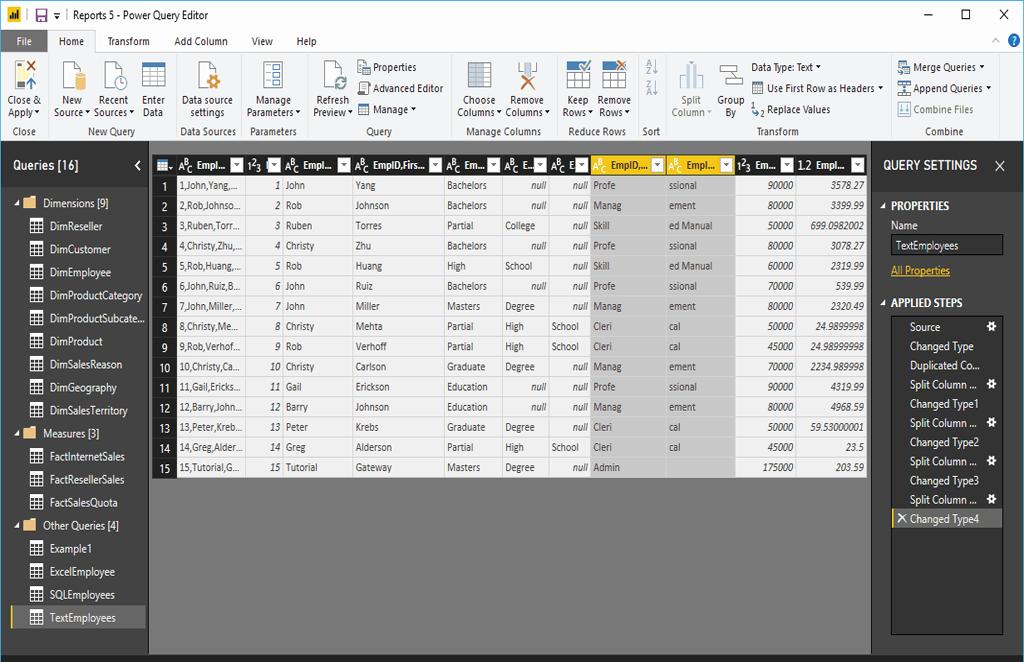Screen dimensions: 1024x662
Task: Switch to the Help tab
Action: coord(306,41)
